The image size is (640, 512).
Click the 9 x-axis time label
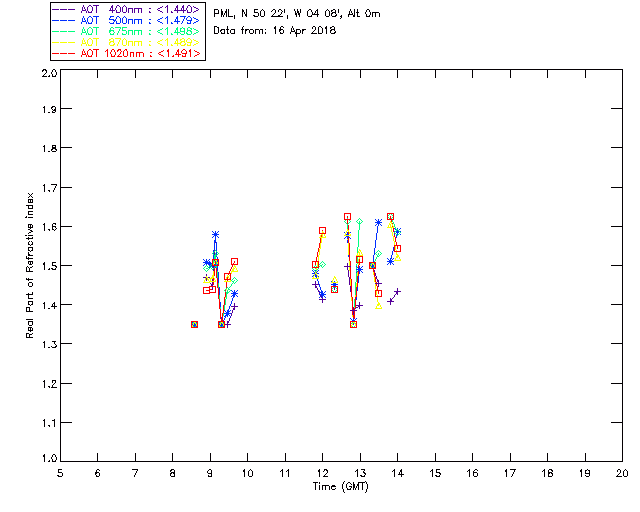[x=210, y=473]
